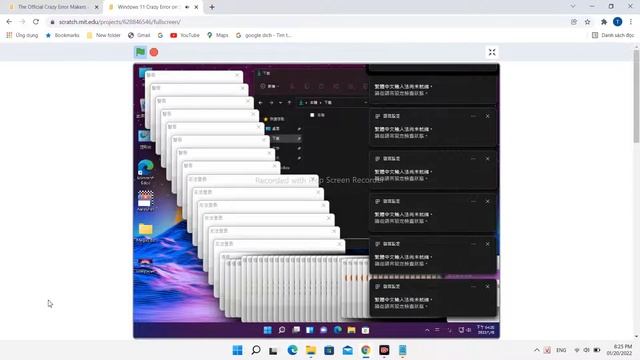640x360 pixels.
Task: Exit Scratch fullscreen mode
Action: (x=492, y=52)
